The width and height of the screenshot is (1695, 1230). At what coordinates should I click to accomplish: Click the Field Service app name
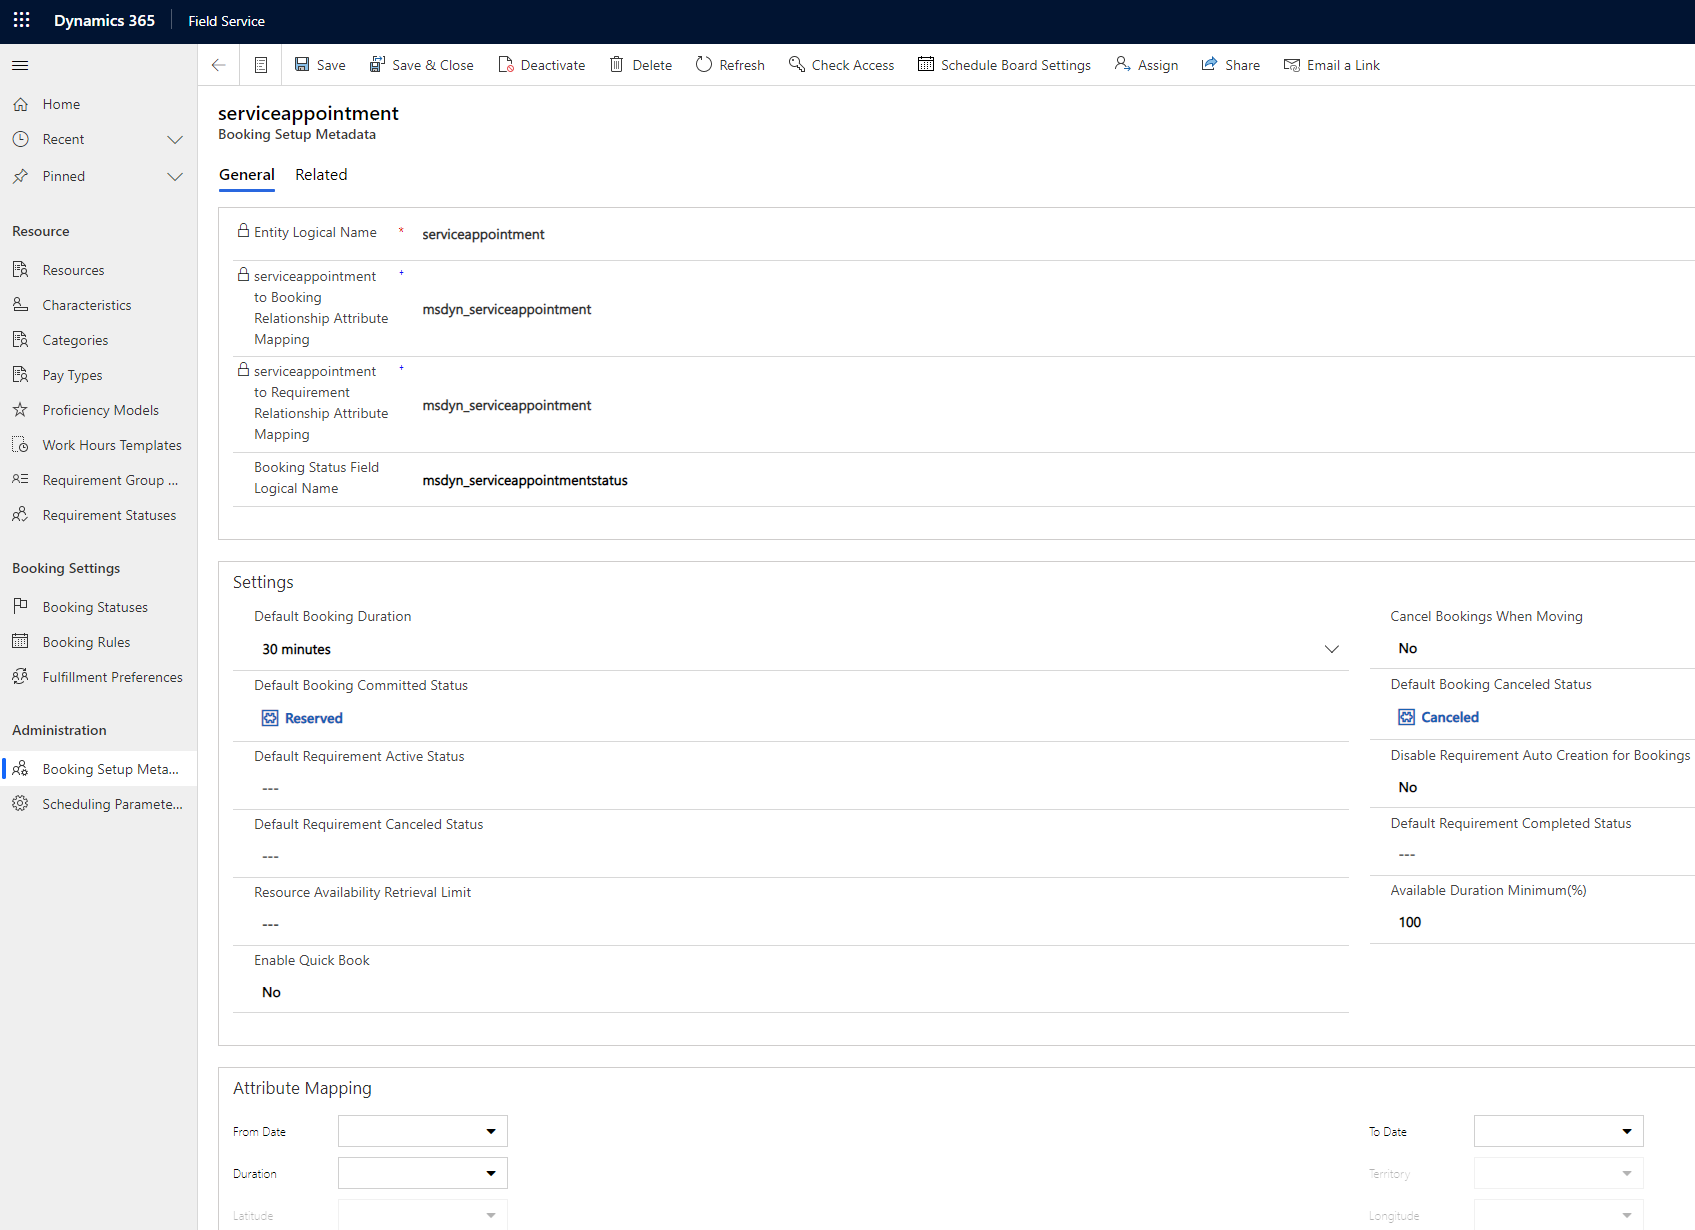tap(227, 21)
